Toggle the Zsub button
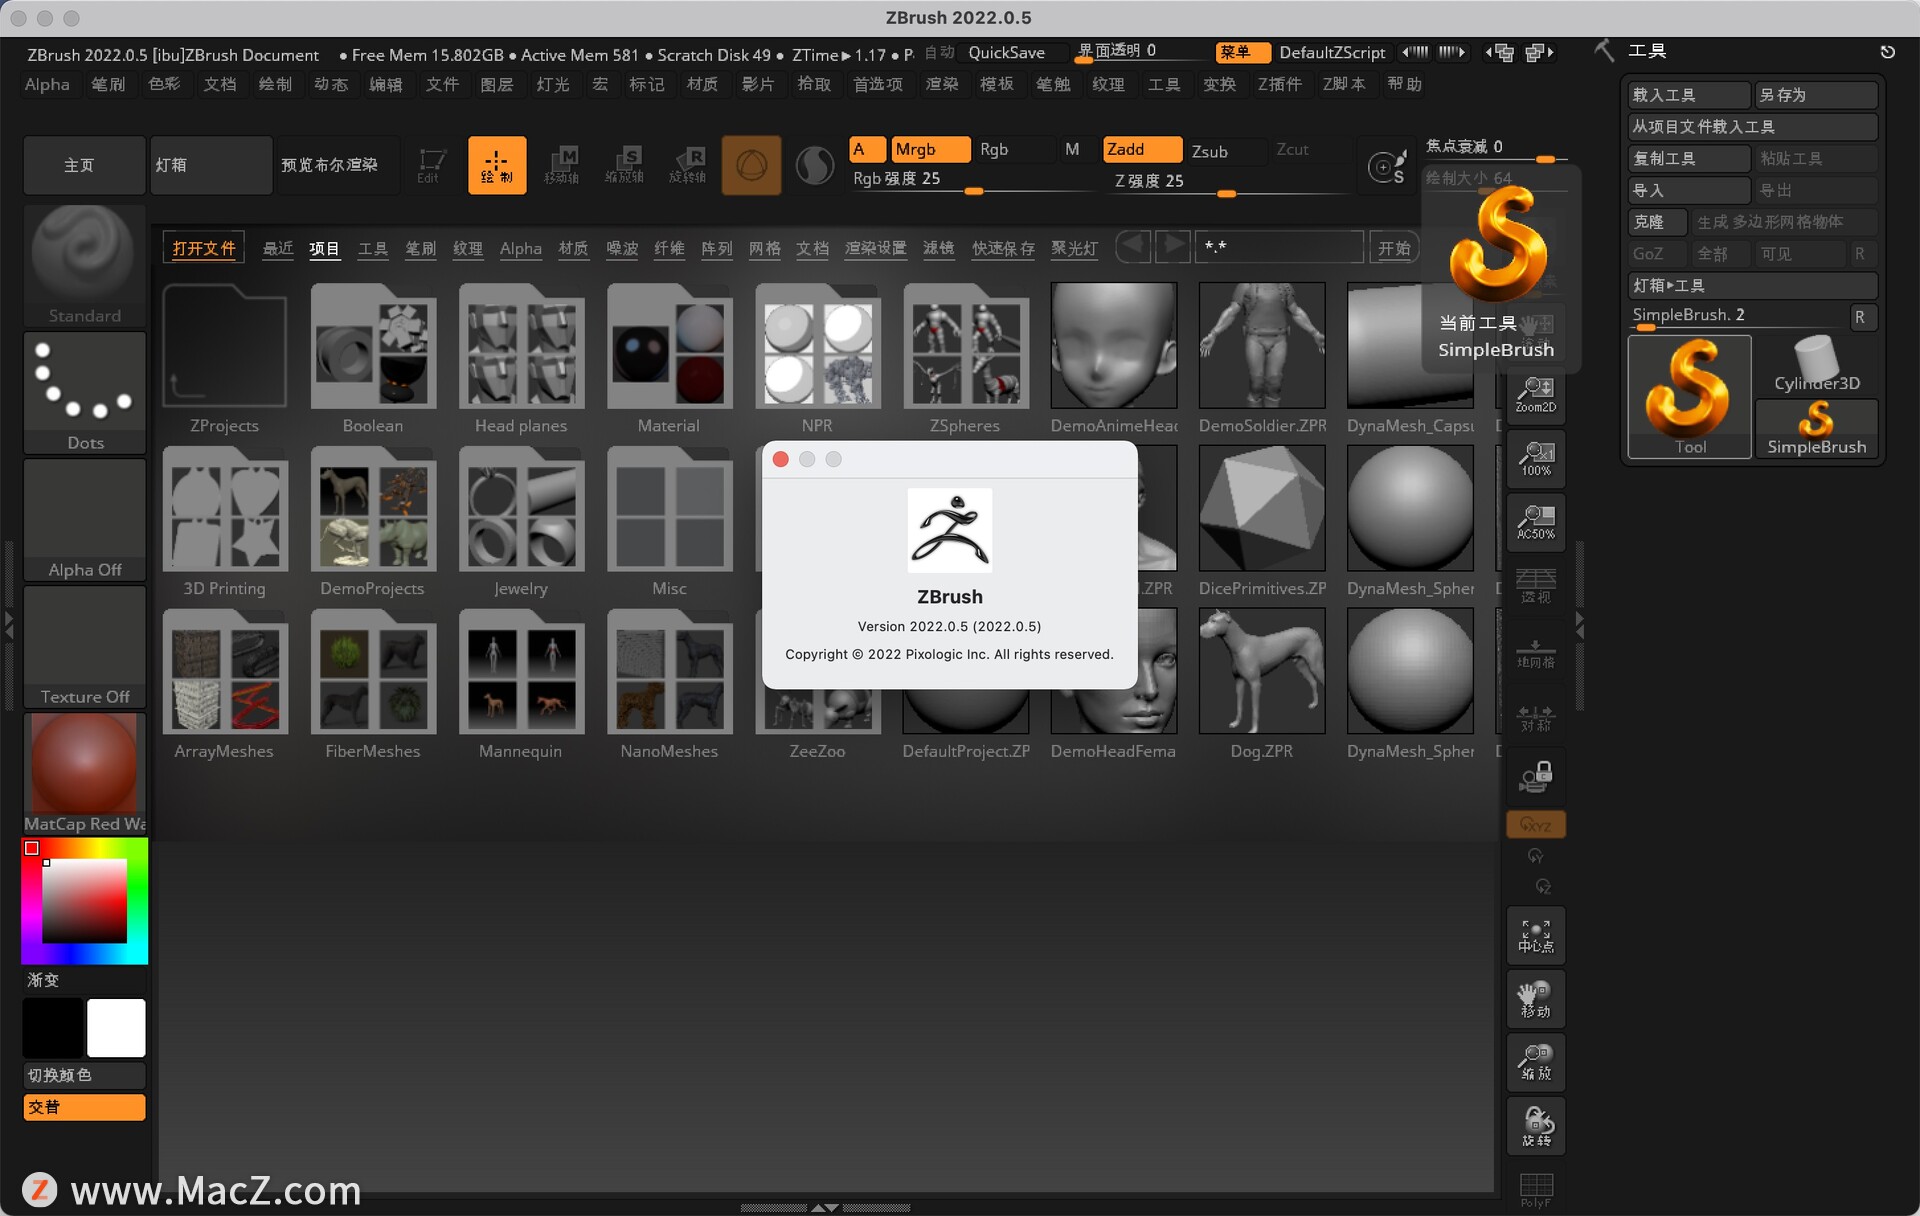 click(x=1225, y=151)
